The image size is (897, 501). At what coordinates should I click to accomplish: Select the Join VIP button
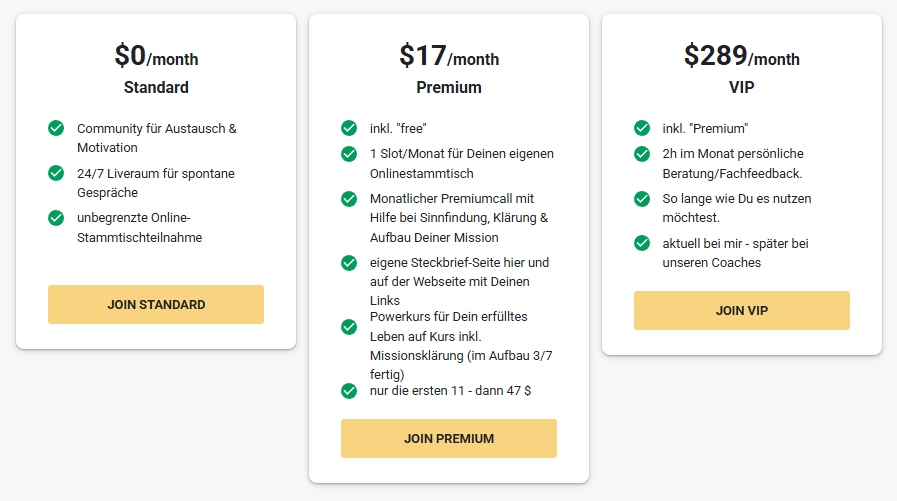[741, 310]
